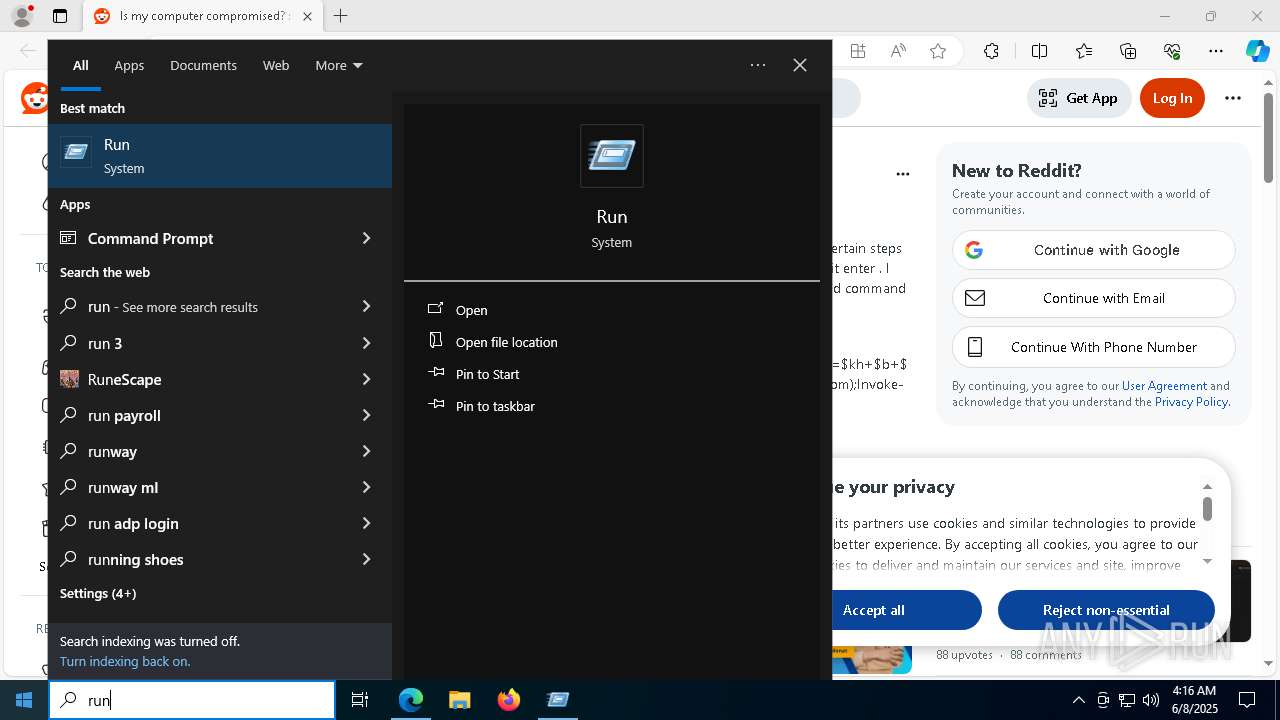
Task: Select Pin to Start
Action: click(x=487, y=374)
